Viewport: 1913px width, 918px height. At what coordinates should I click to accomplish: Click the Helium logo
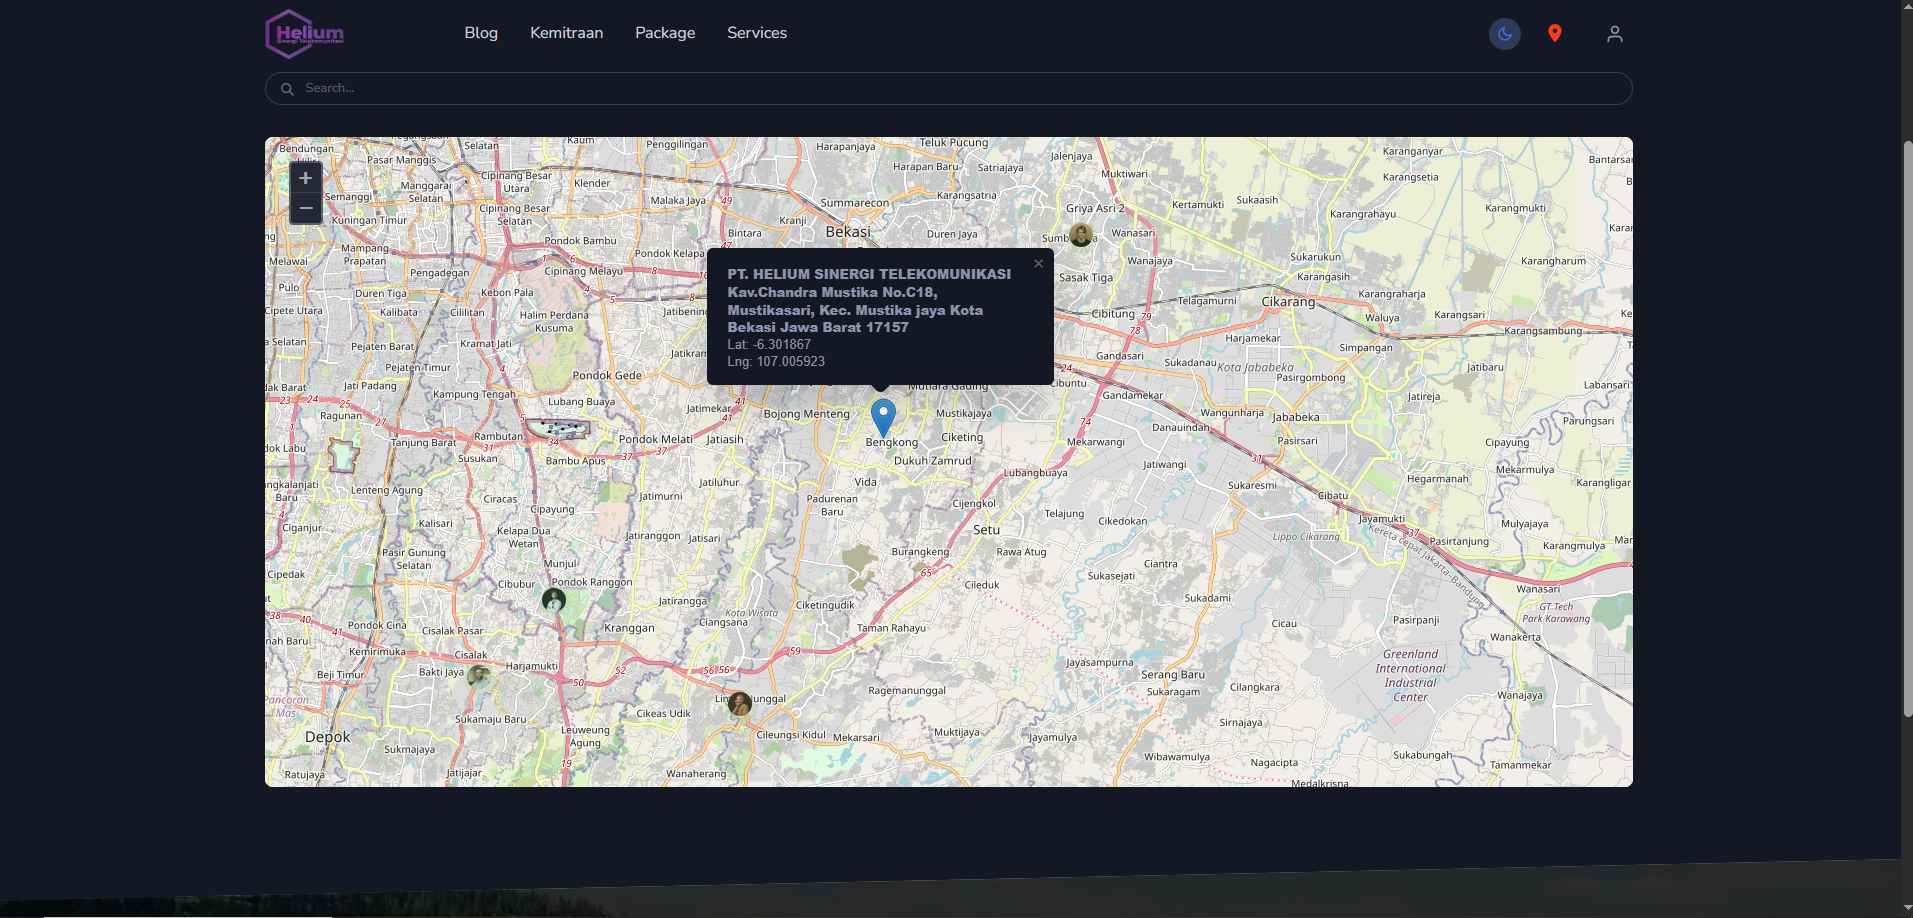(305, 34)
